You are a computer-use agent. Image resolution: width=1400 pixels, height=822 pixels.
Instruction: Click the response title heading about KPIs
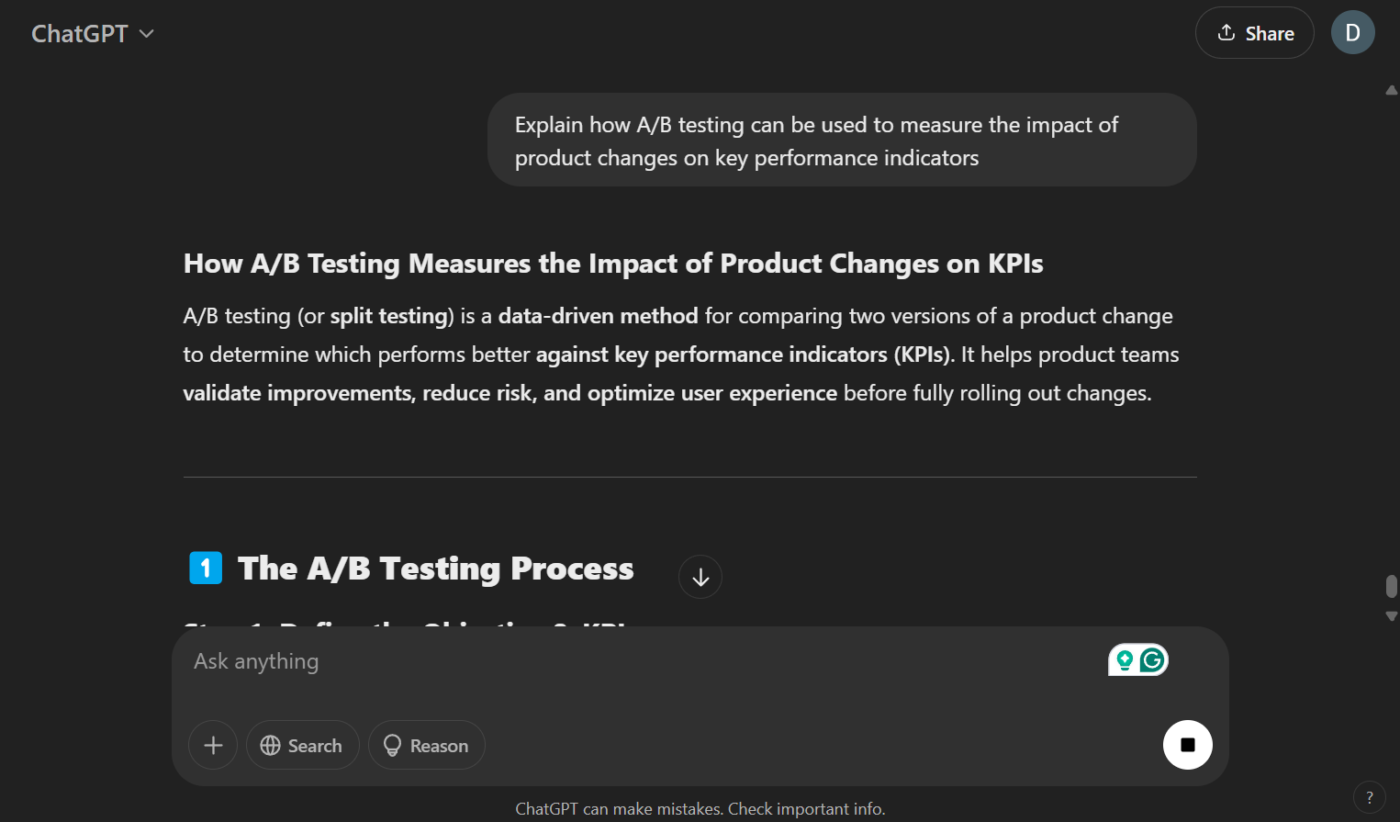pyautogui.click(x=613, y=264)
